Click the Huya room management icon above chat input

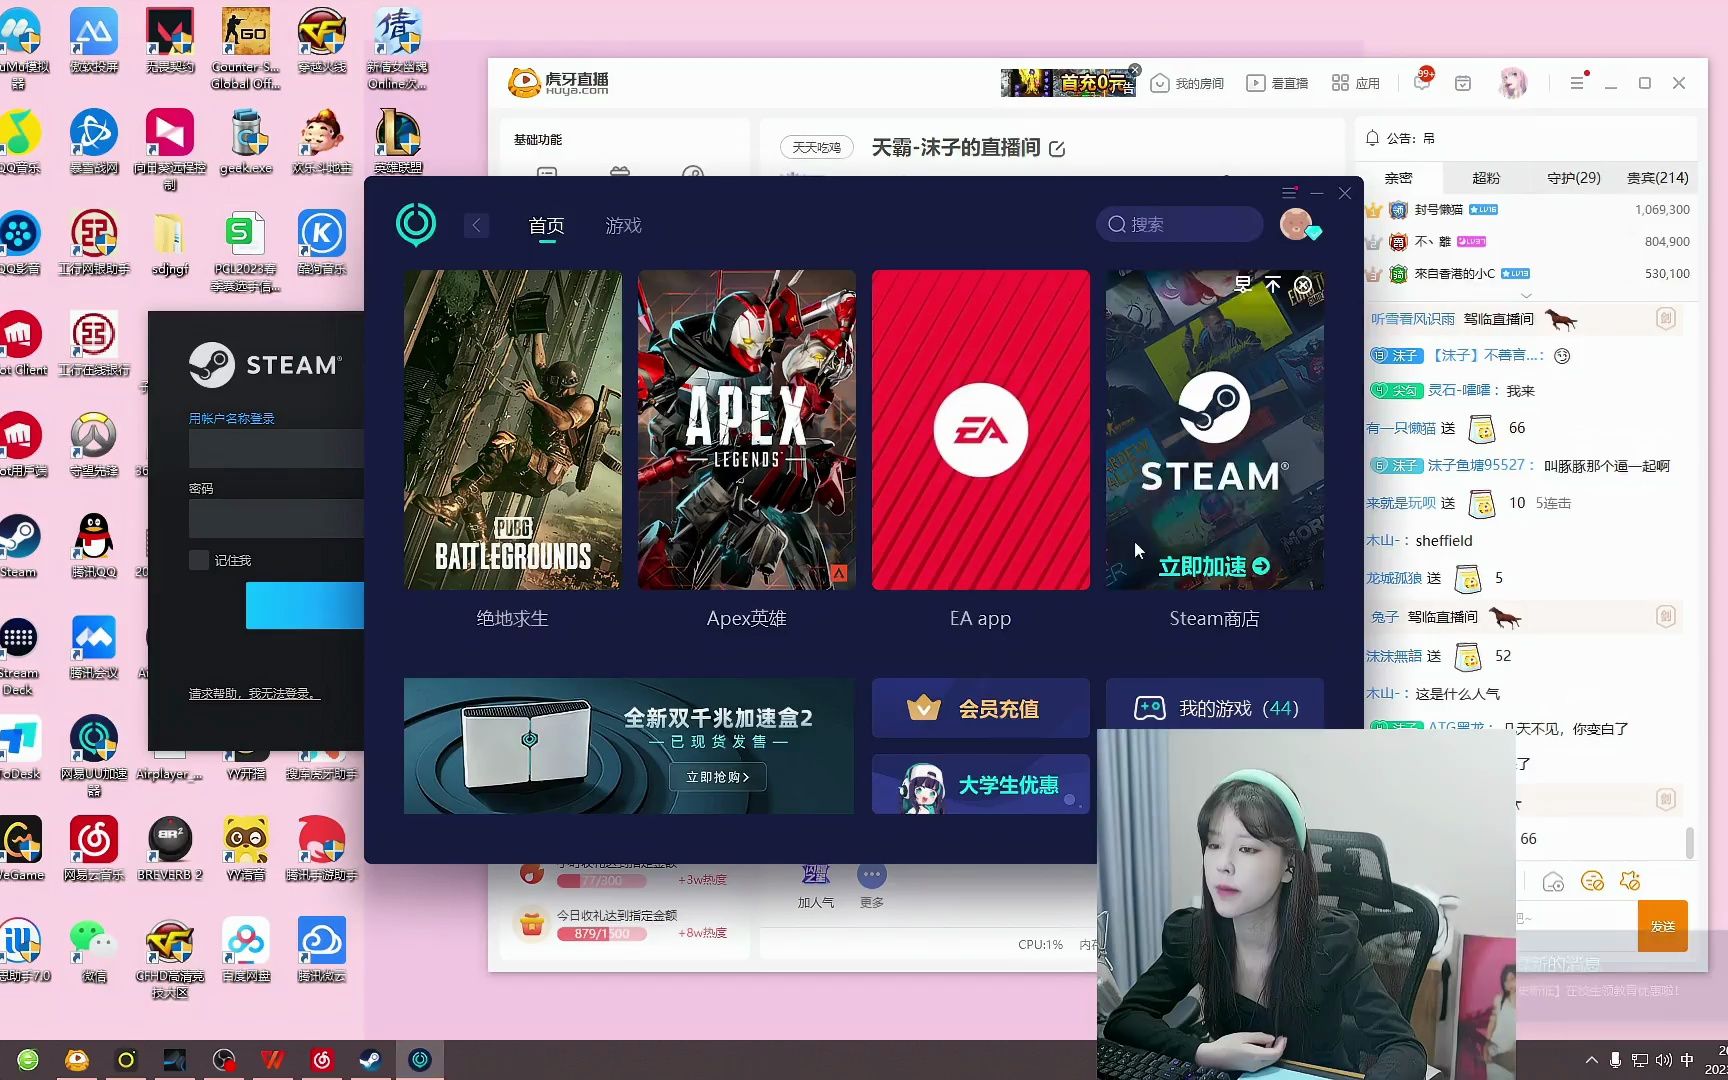click(x=1553, y=881)
